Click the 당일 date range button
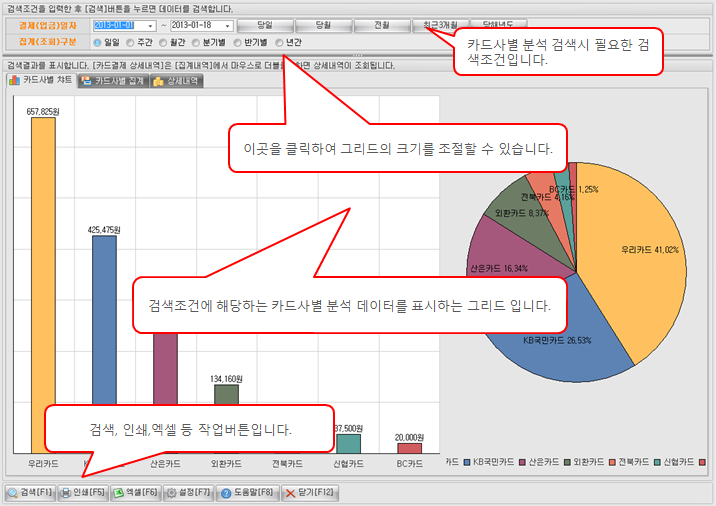716x506 pixels. pos(265,25)
